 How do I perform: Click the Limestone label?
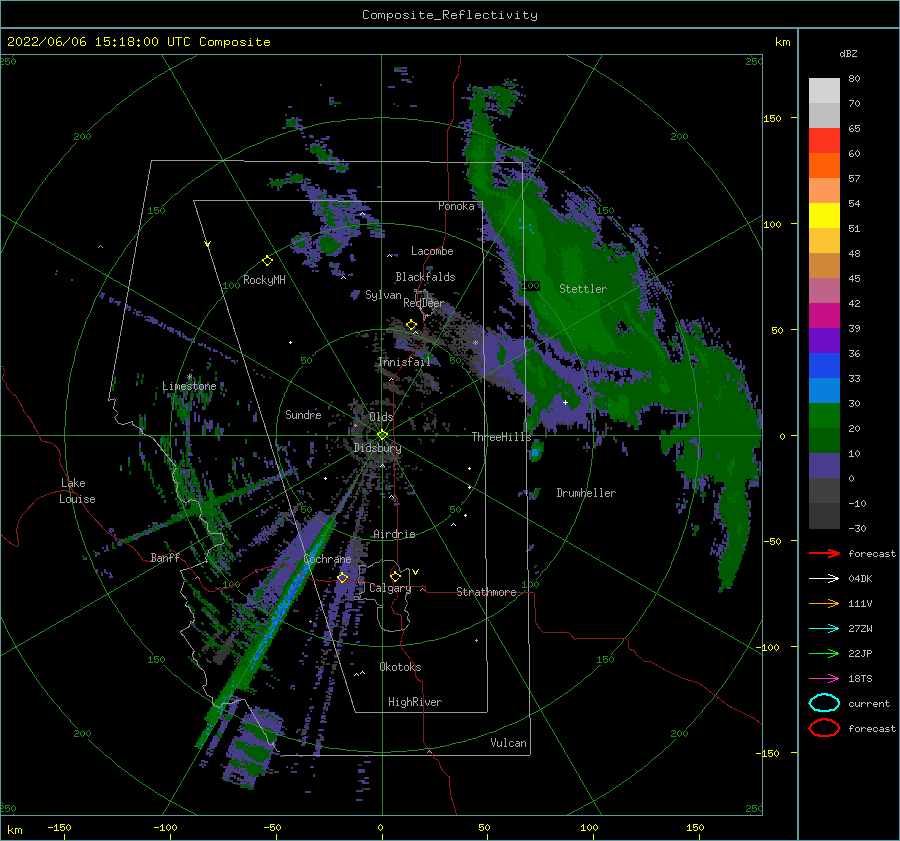[189, 386]
